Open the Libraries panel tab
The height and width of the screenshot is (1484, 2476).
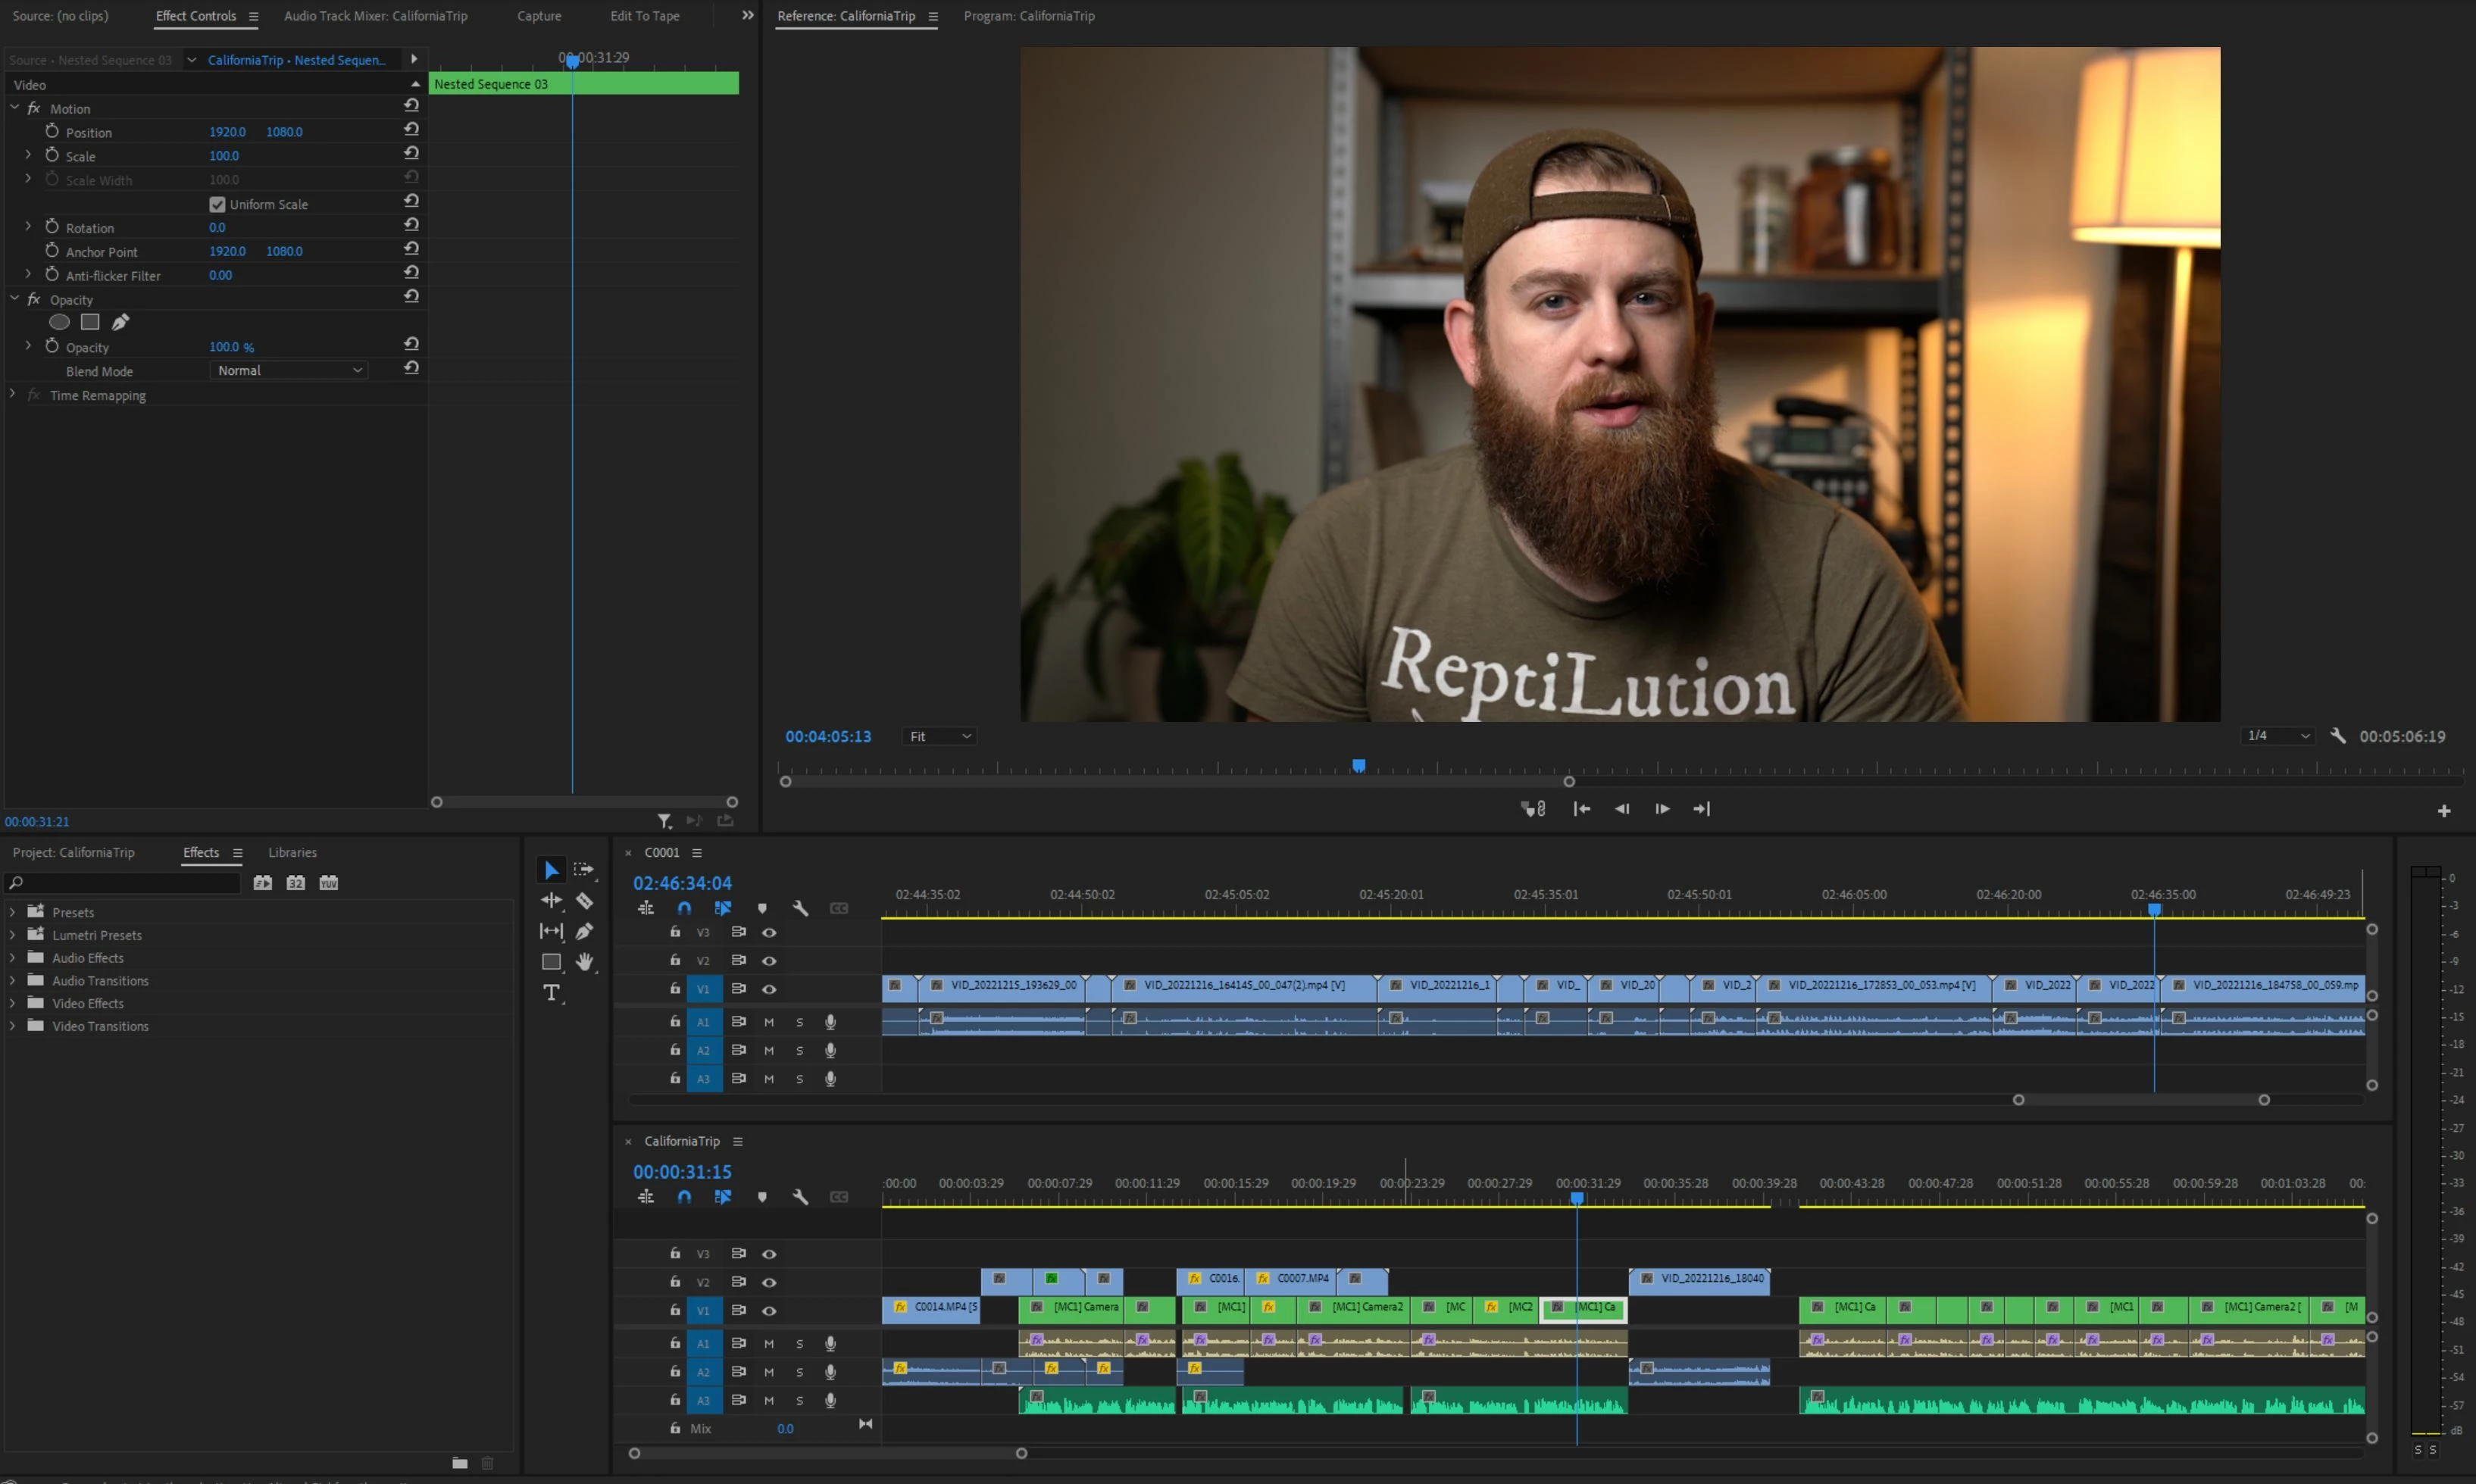[x=292, y=853]
